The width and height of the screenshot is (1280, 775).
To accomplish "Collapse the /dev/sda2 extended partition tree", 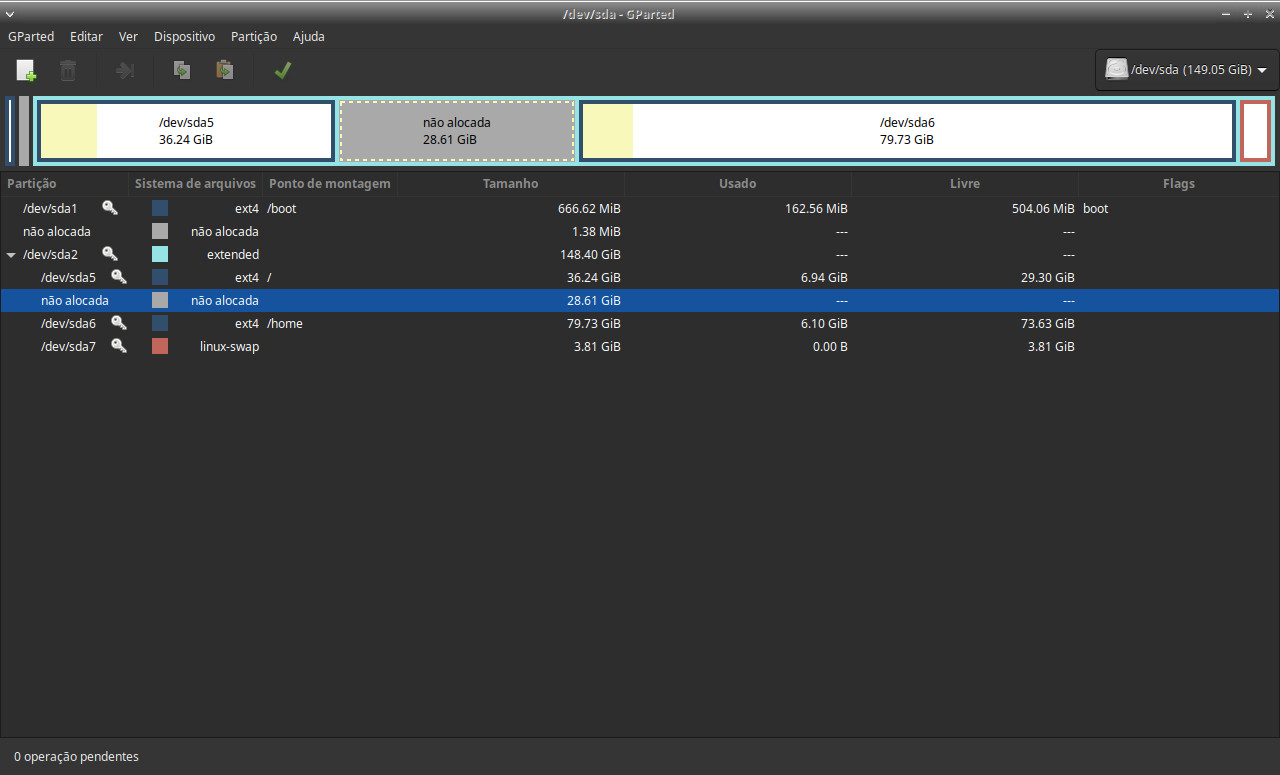I will tap(11, 255).
